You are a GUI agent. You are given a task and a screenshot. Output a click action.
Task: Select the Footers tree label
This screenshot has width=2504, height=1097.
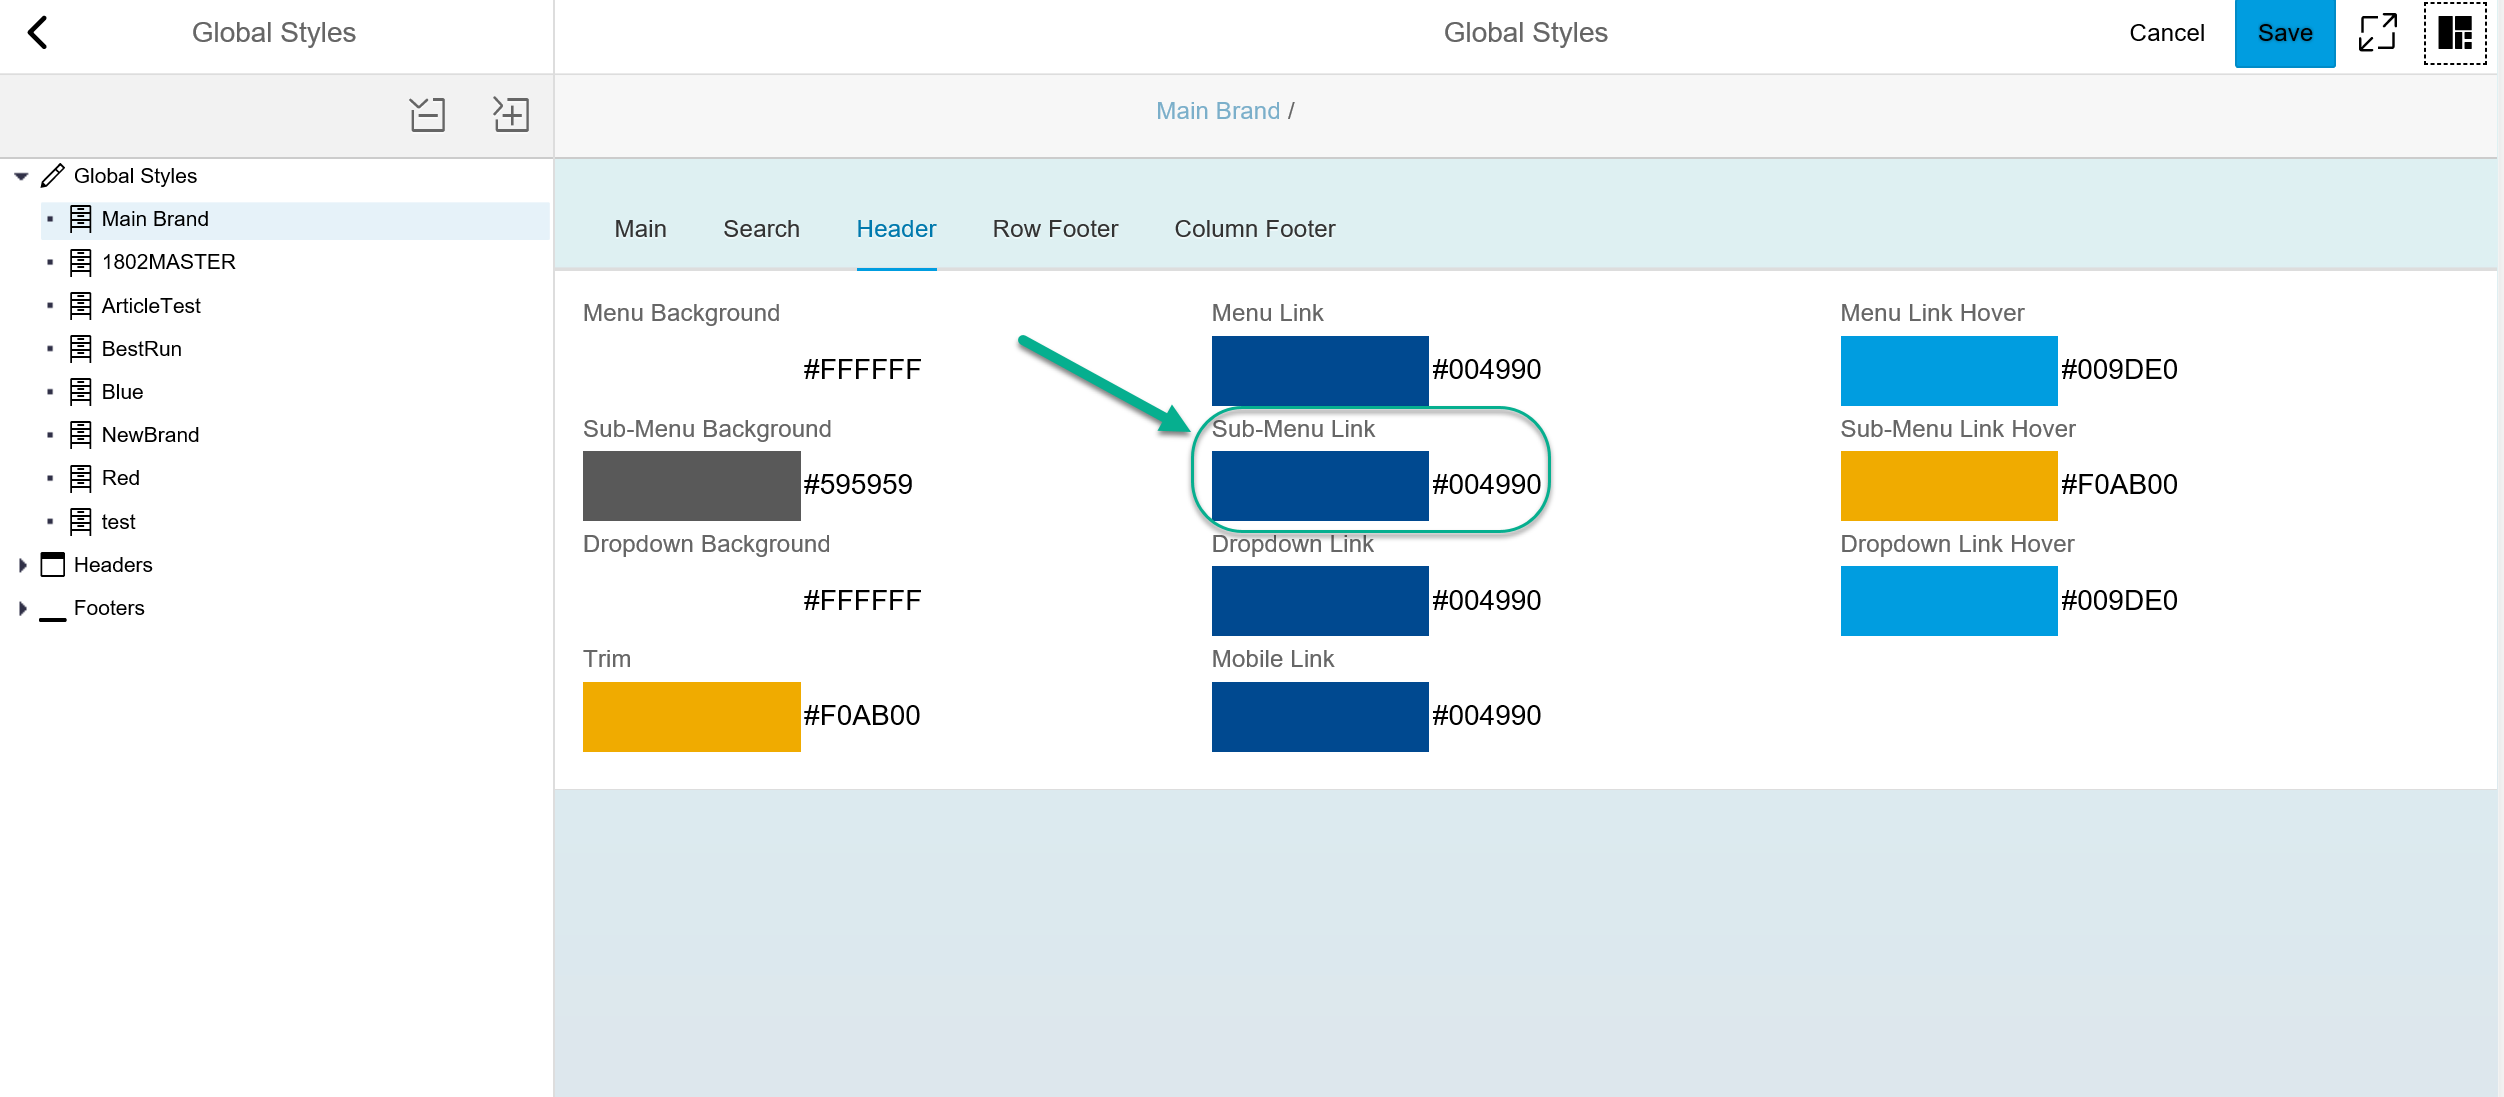(109, 608)
